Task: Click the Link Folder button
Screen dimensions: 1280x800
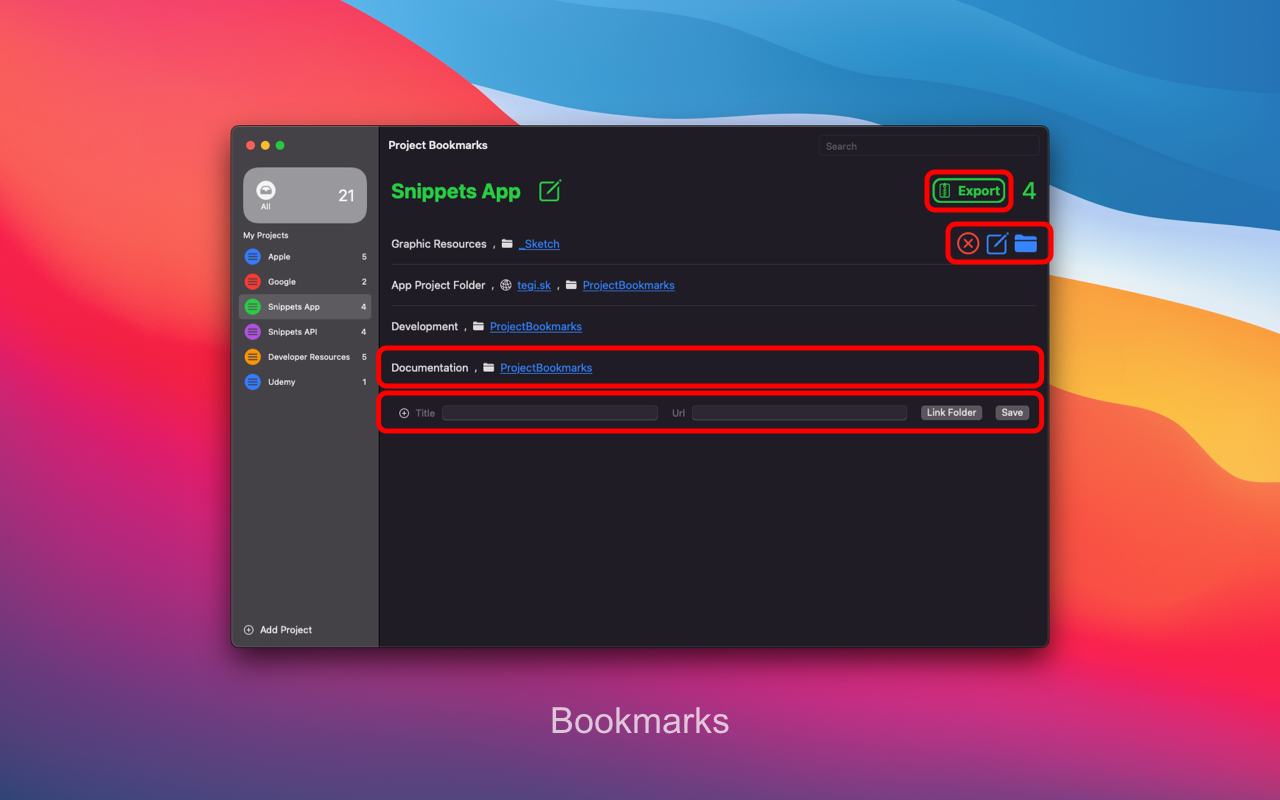Action: point(951,413)
